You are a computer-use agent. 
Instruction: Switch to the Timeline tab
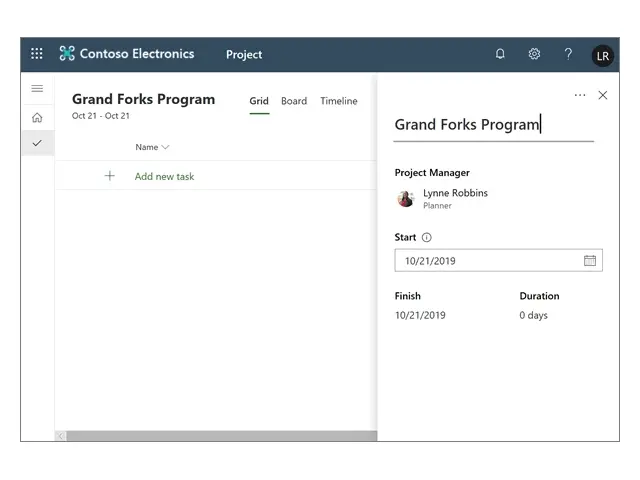pos(338,101)
